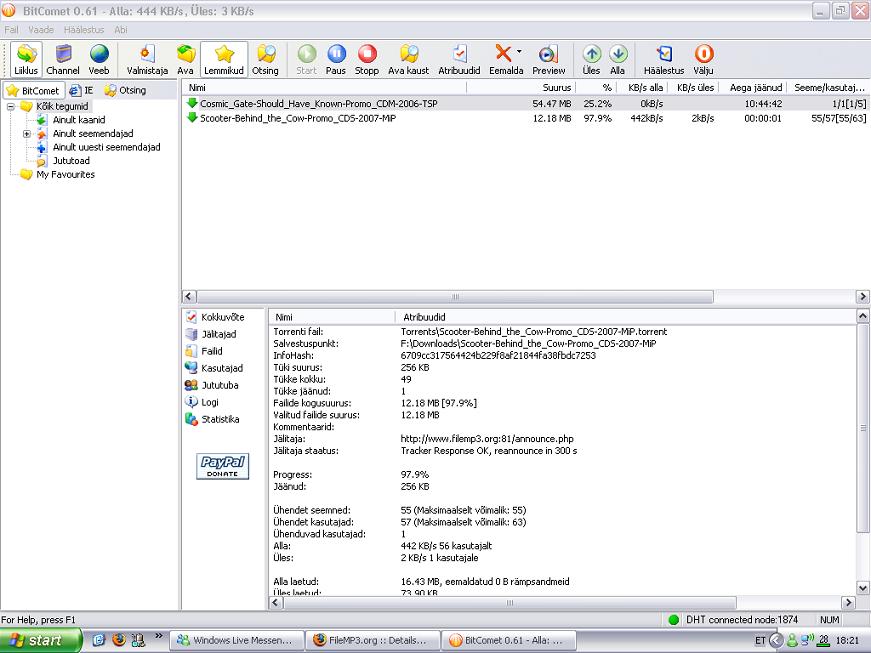Viewport: 871px width, 653px height.
Task: Select Ainult kaanid in the tree
Action: coord(79,120)
